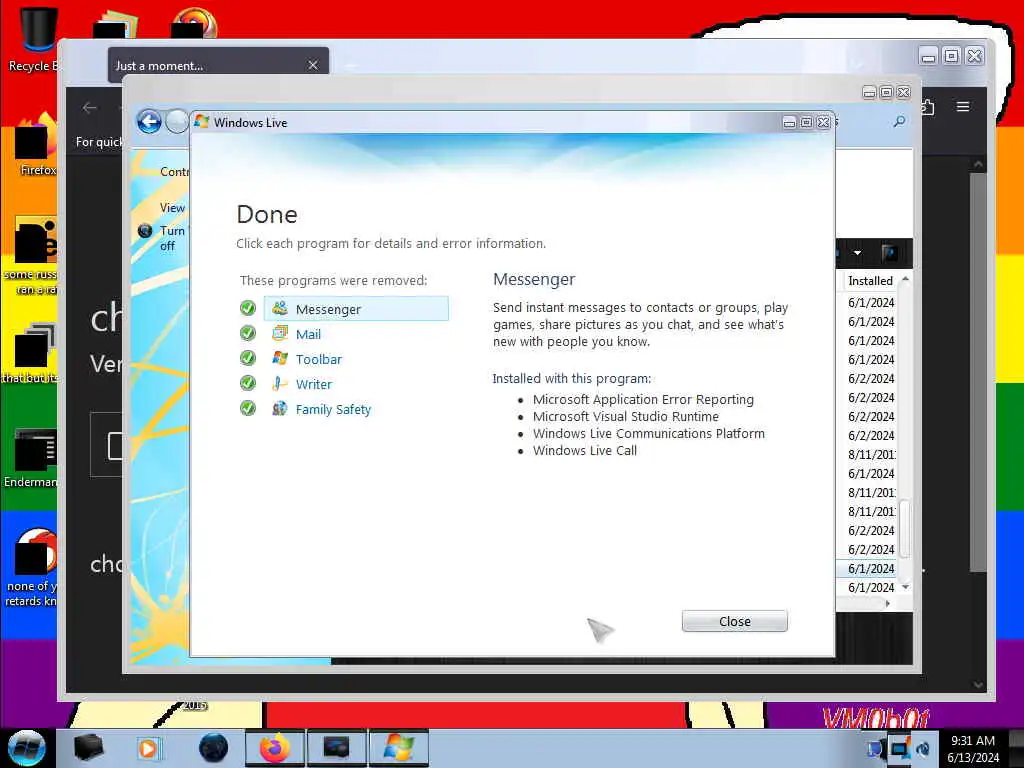Click the programs list scroll up arrow
This screenshot has height=768, width=1024.
click(x=905, y=280)
